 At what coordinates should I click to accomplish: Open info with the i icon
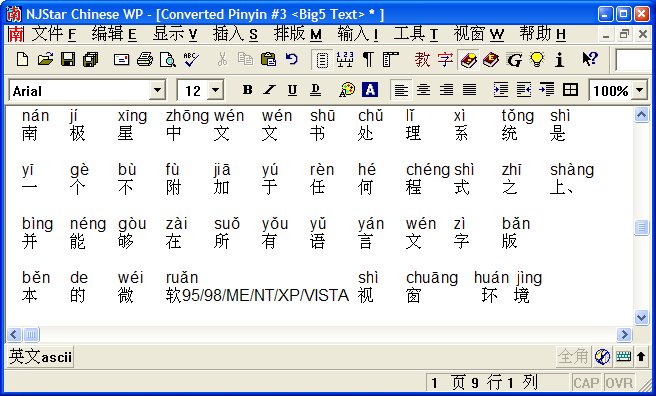coord(559,60)
